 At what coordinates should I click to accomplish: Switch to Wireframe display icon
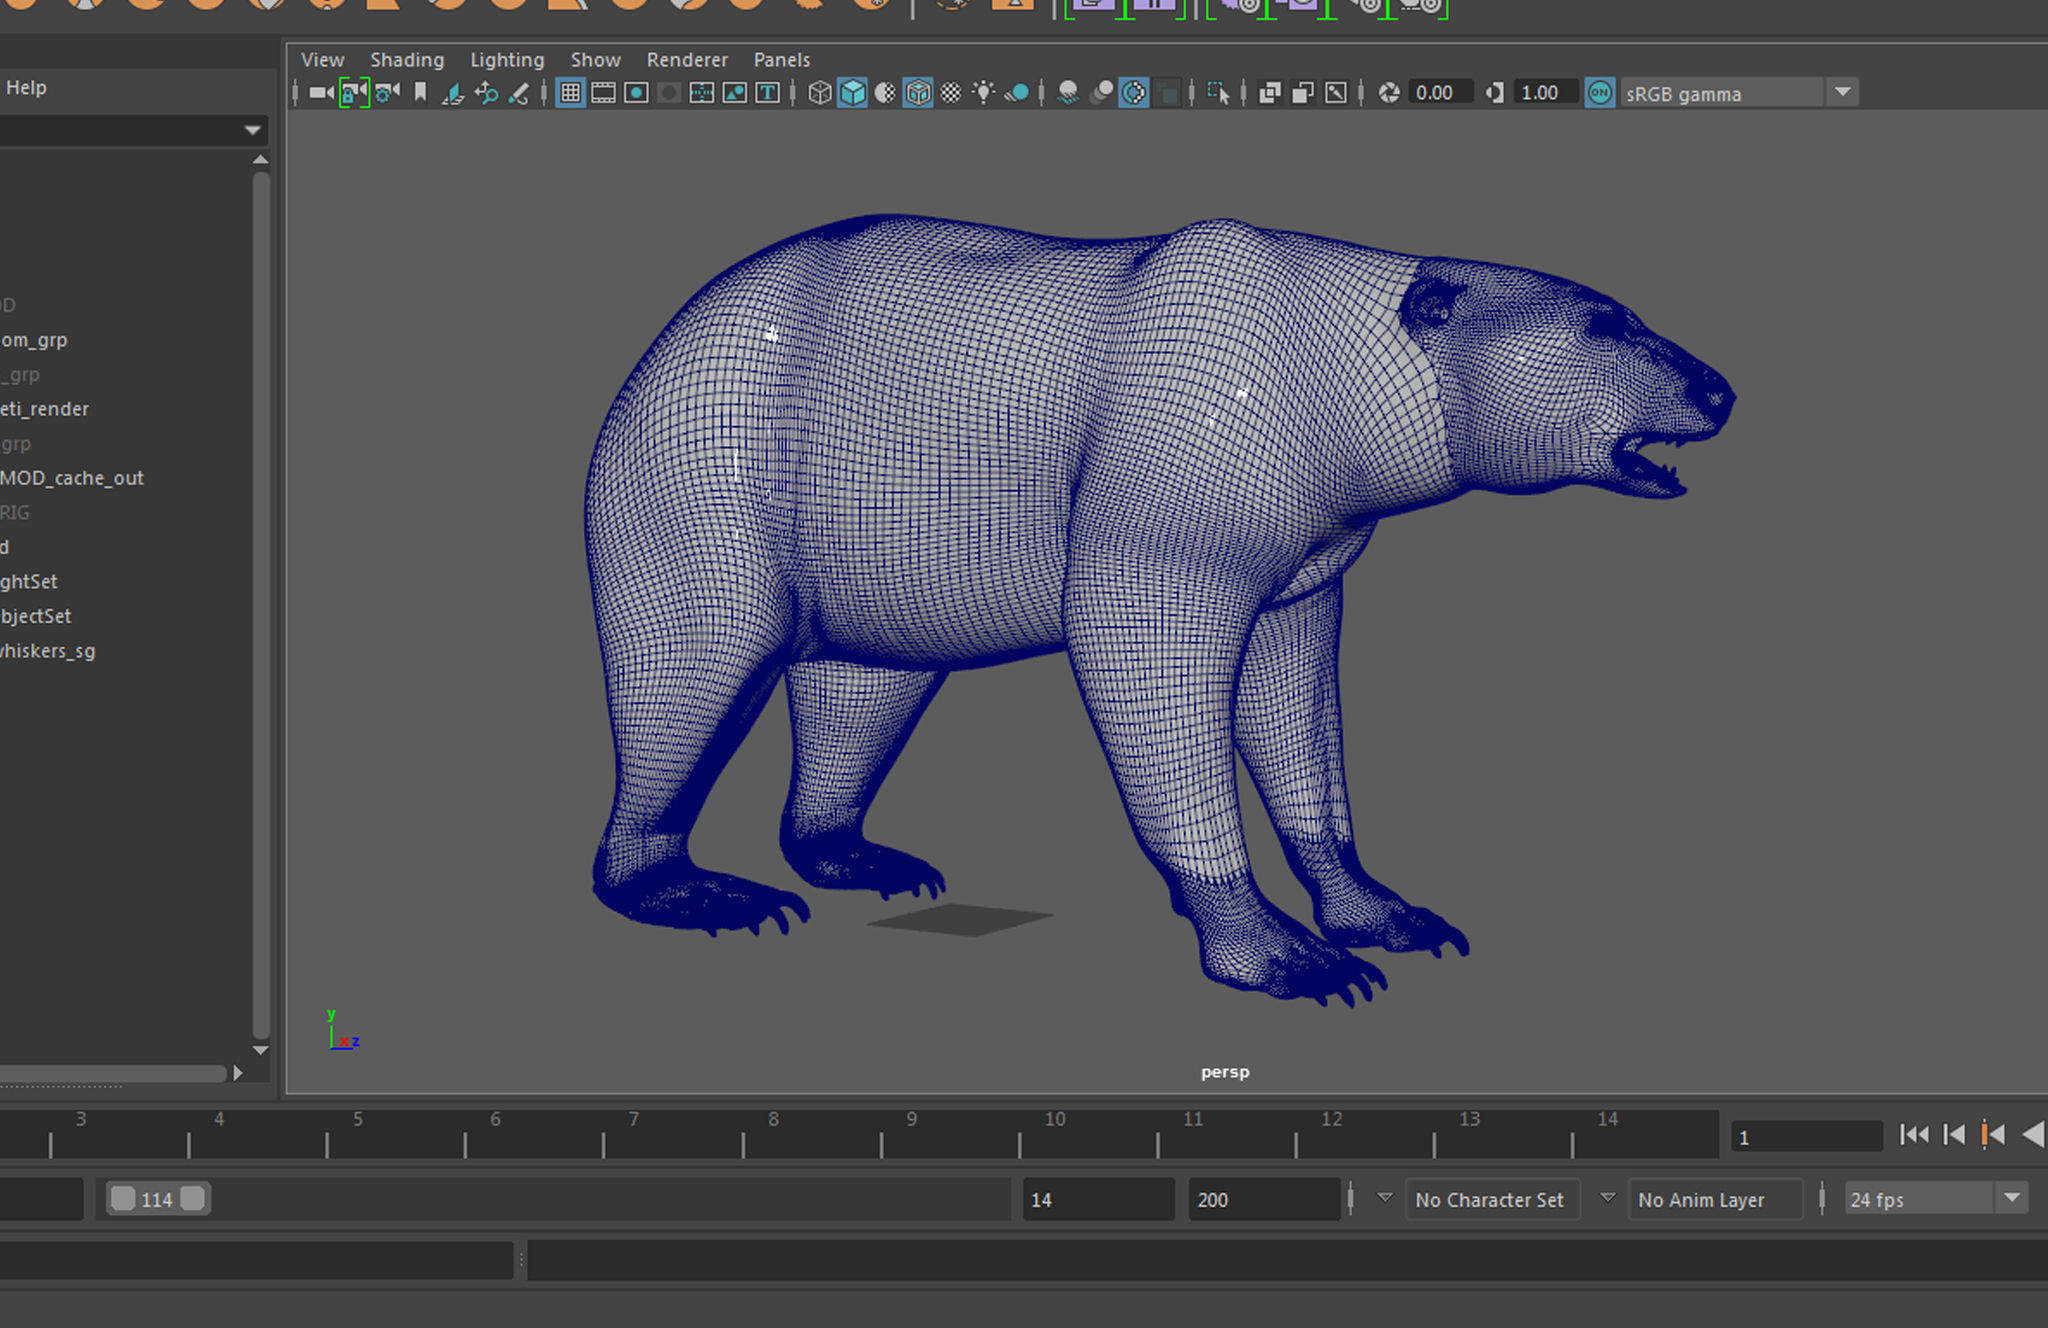[x=819, y=93]
